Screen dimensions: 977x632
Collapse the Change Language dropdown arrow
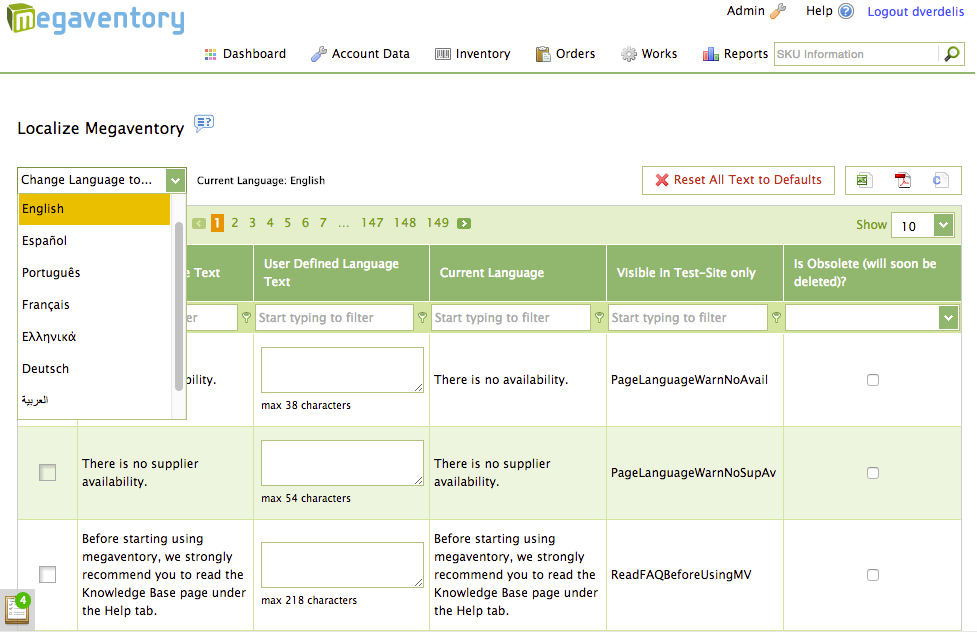176,180
